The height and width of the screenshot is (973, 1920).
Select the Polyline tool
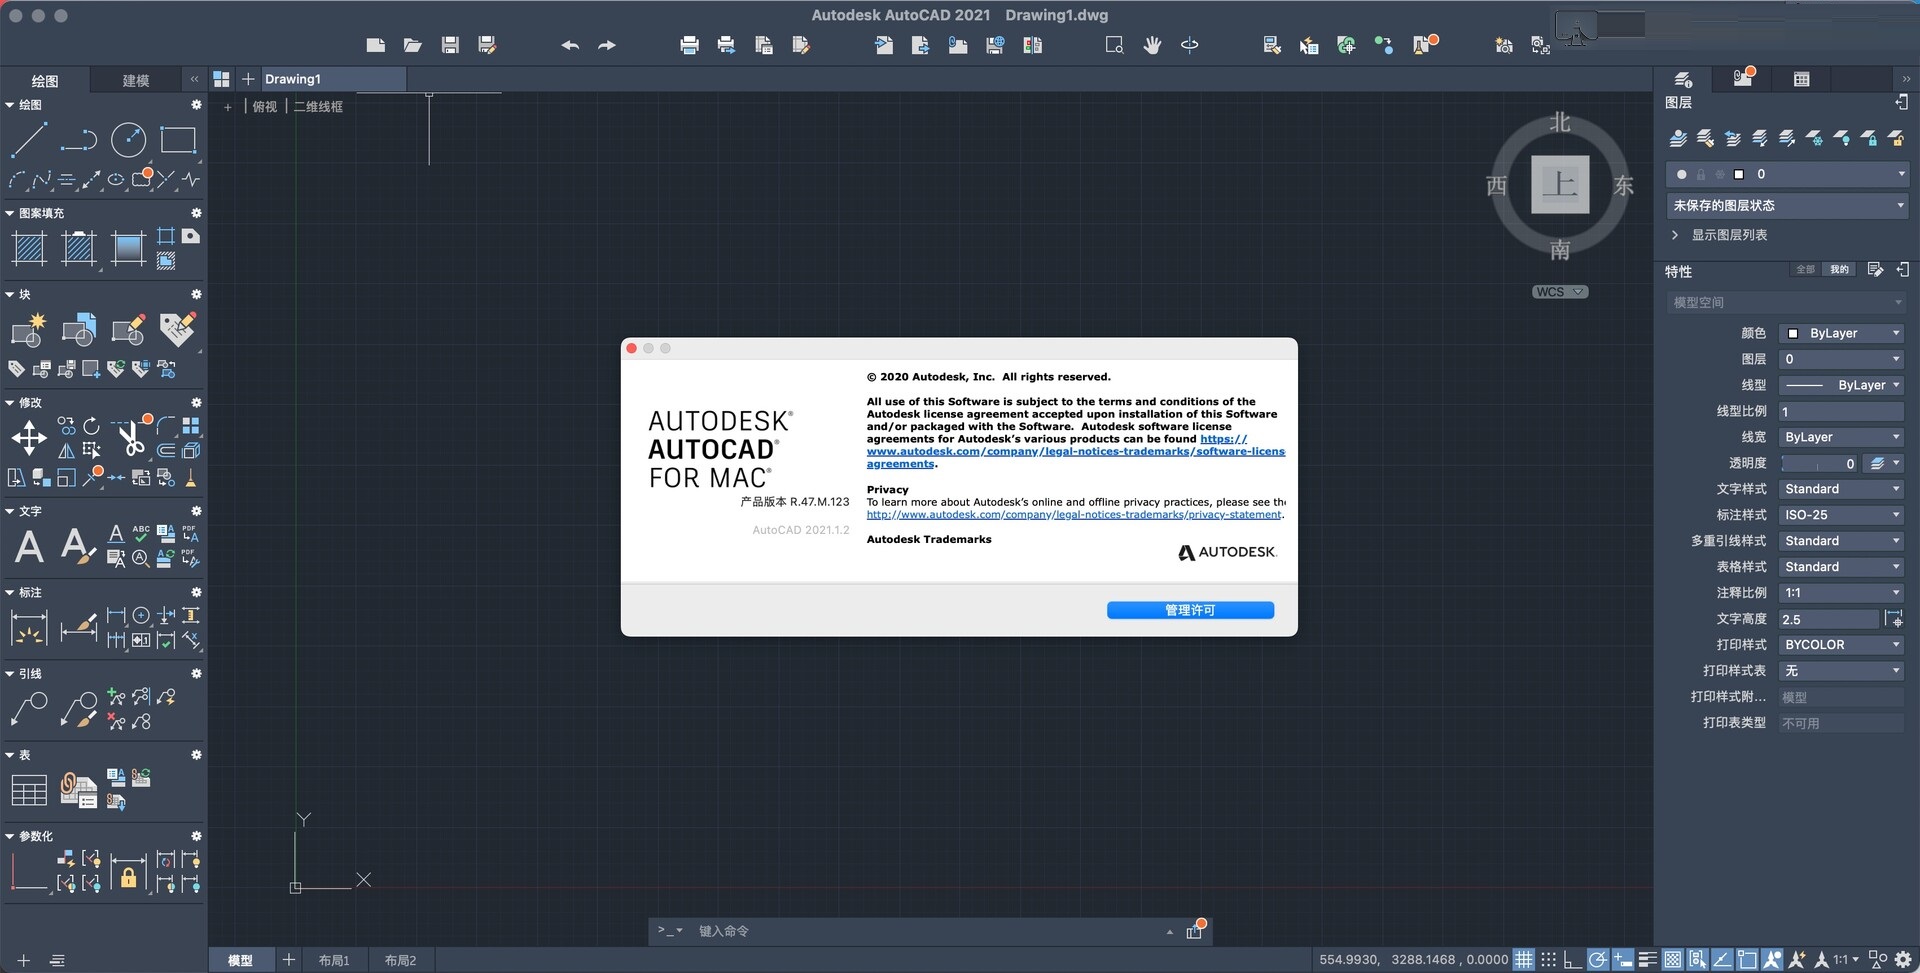78,140
